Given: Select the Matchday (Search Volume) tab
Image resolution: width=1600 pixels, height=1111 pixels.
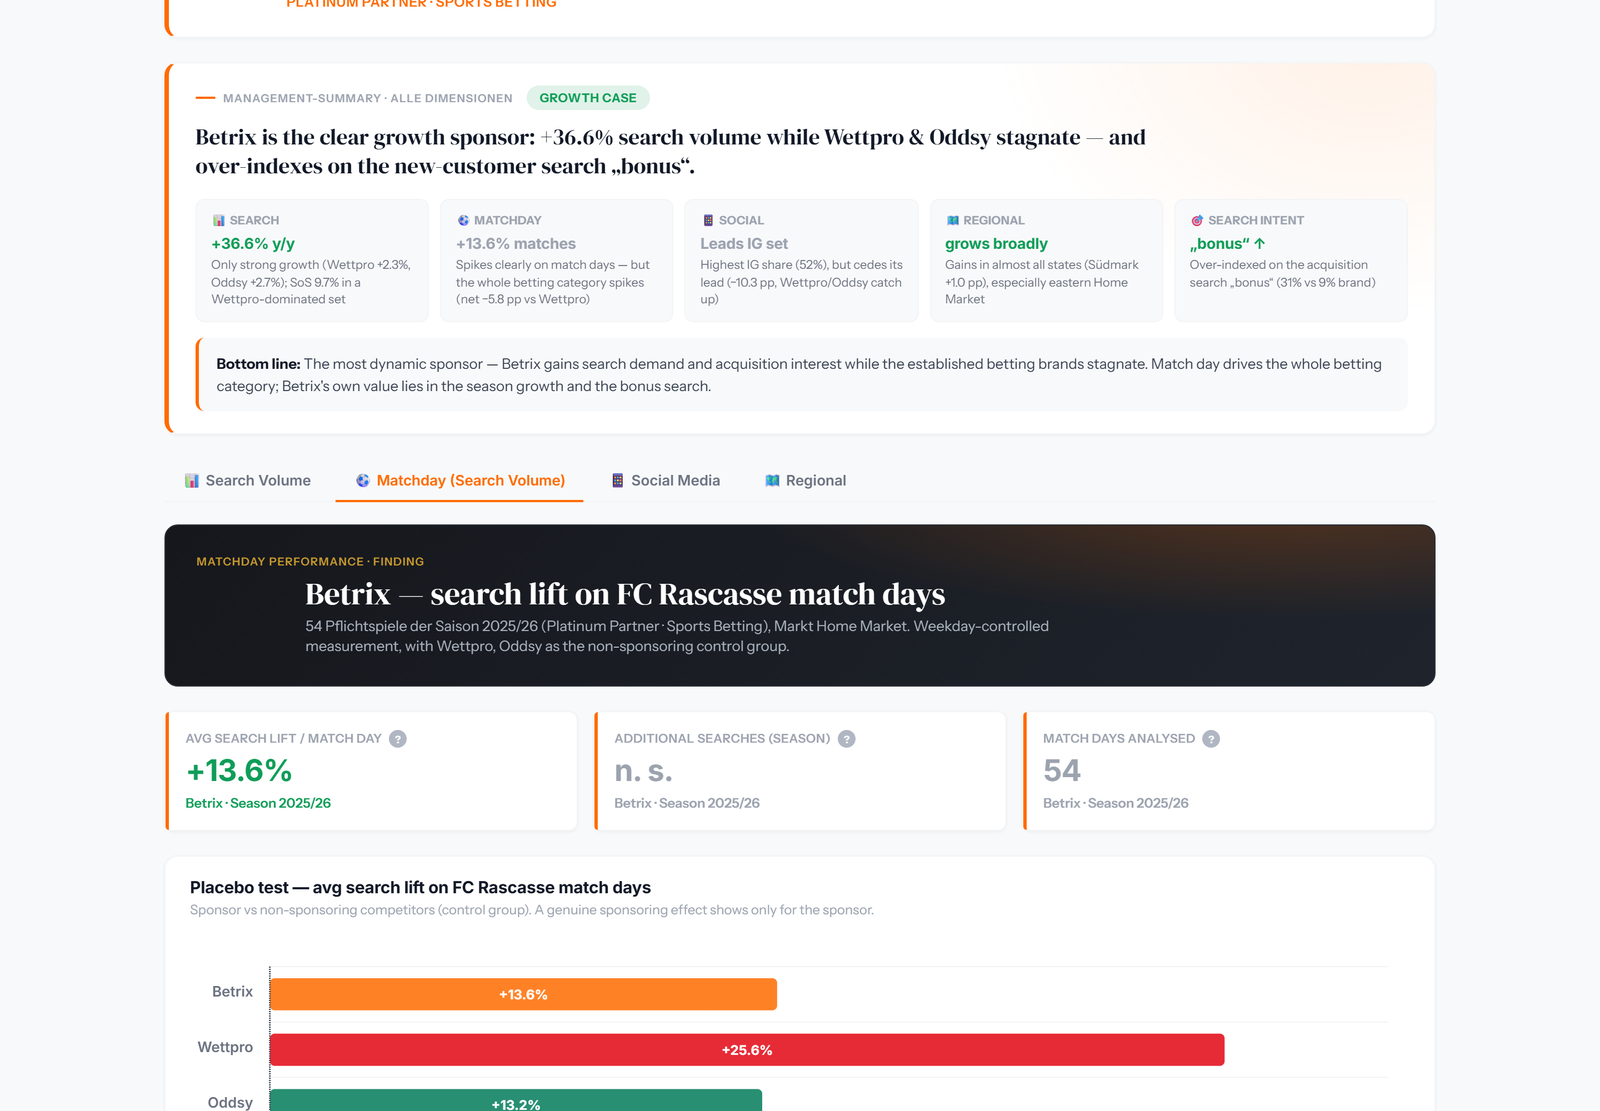Looking at the screenshot, I should coord(460,481).
